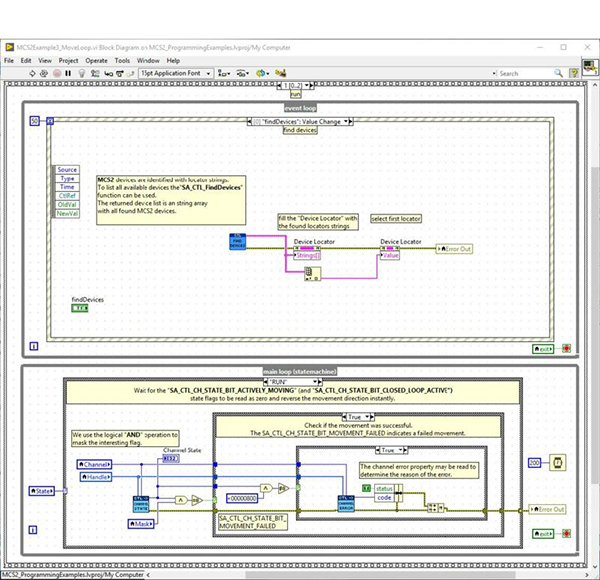Click the Error Out indicator in event loop
Viewport: 600px width, 580px height.
point(453,248)
